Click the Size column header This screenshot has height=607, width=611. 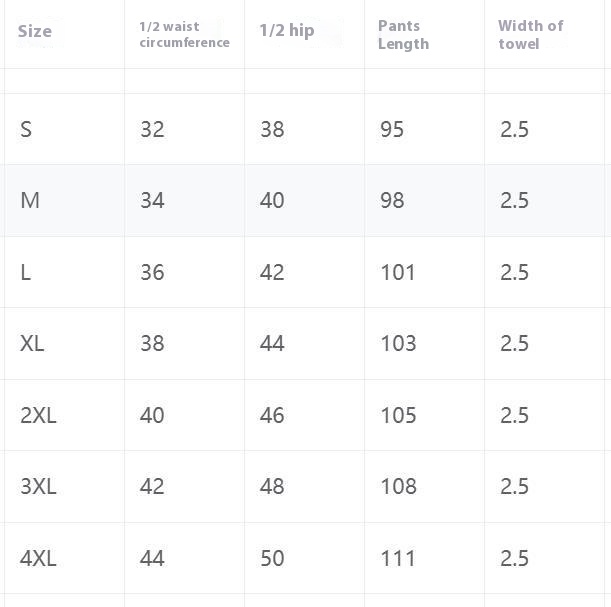pos(35,32)
